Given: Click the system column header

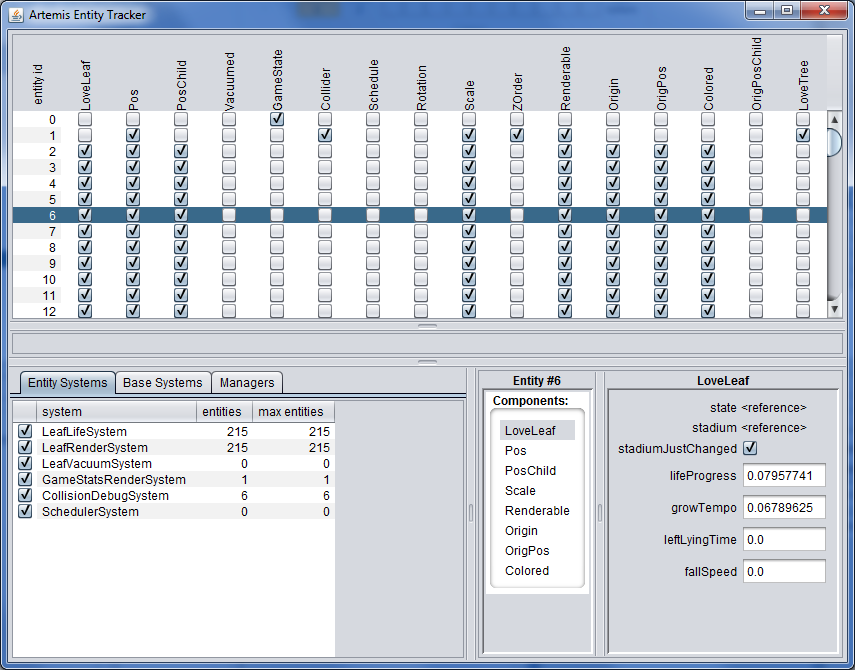Looking at the screenshot, I should (x=115, y=412).
